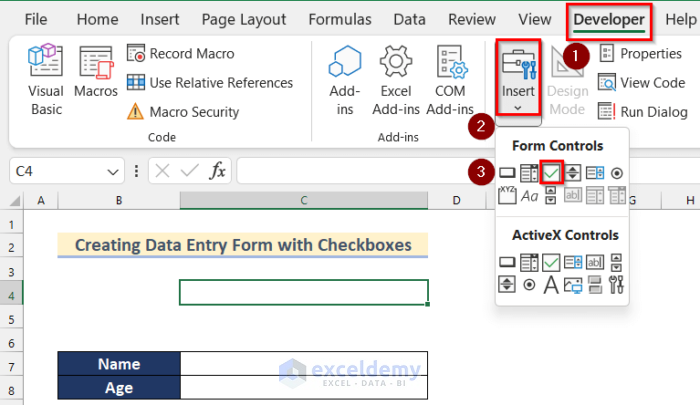
Task: Pick the Form Controls Combo Box
Action: [x=529, y=173]
